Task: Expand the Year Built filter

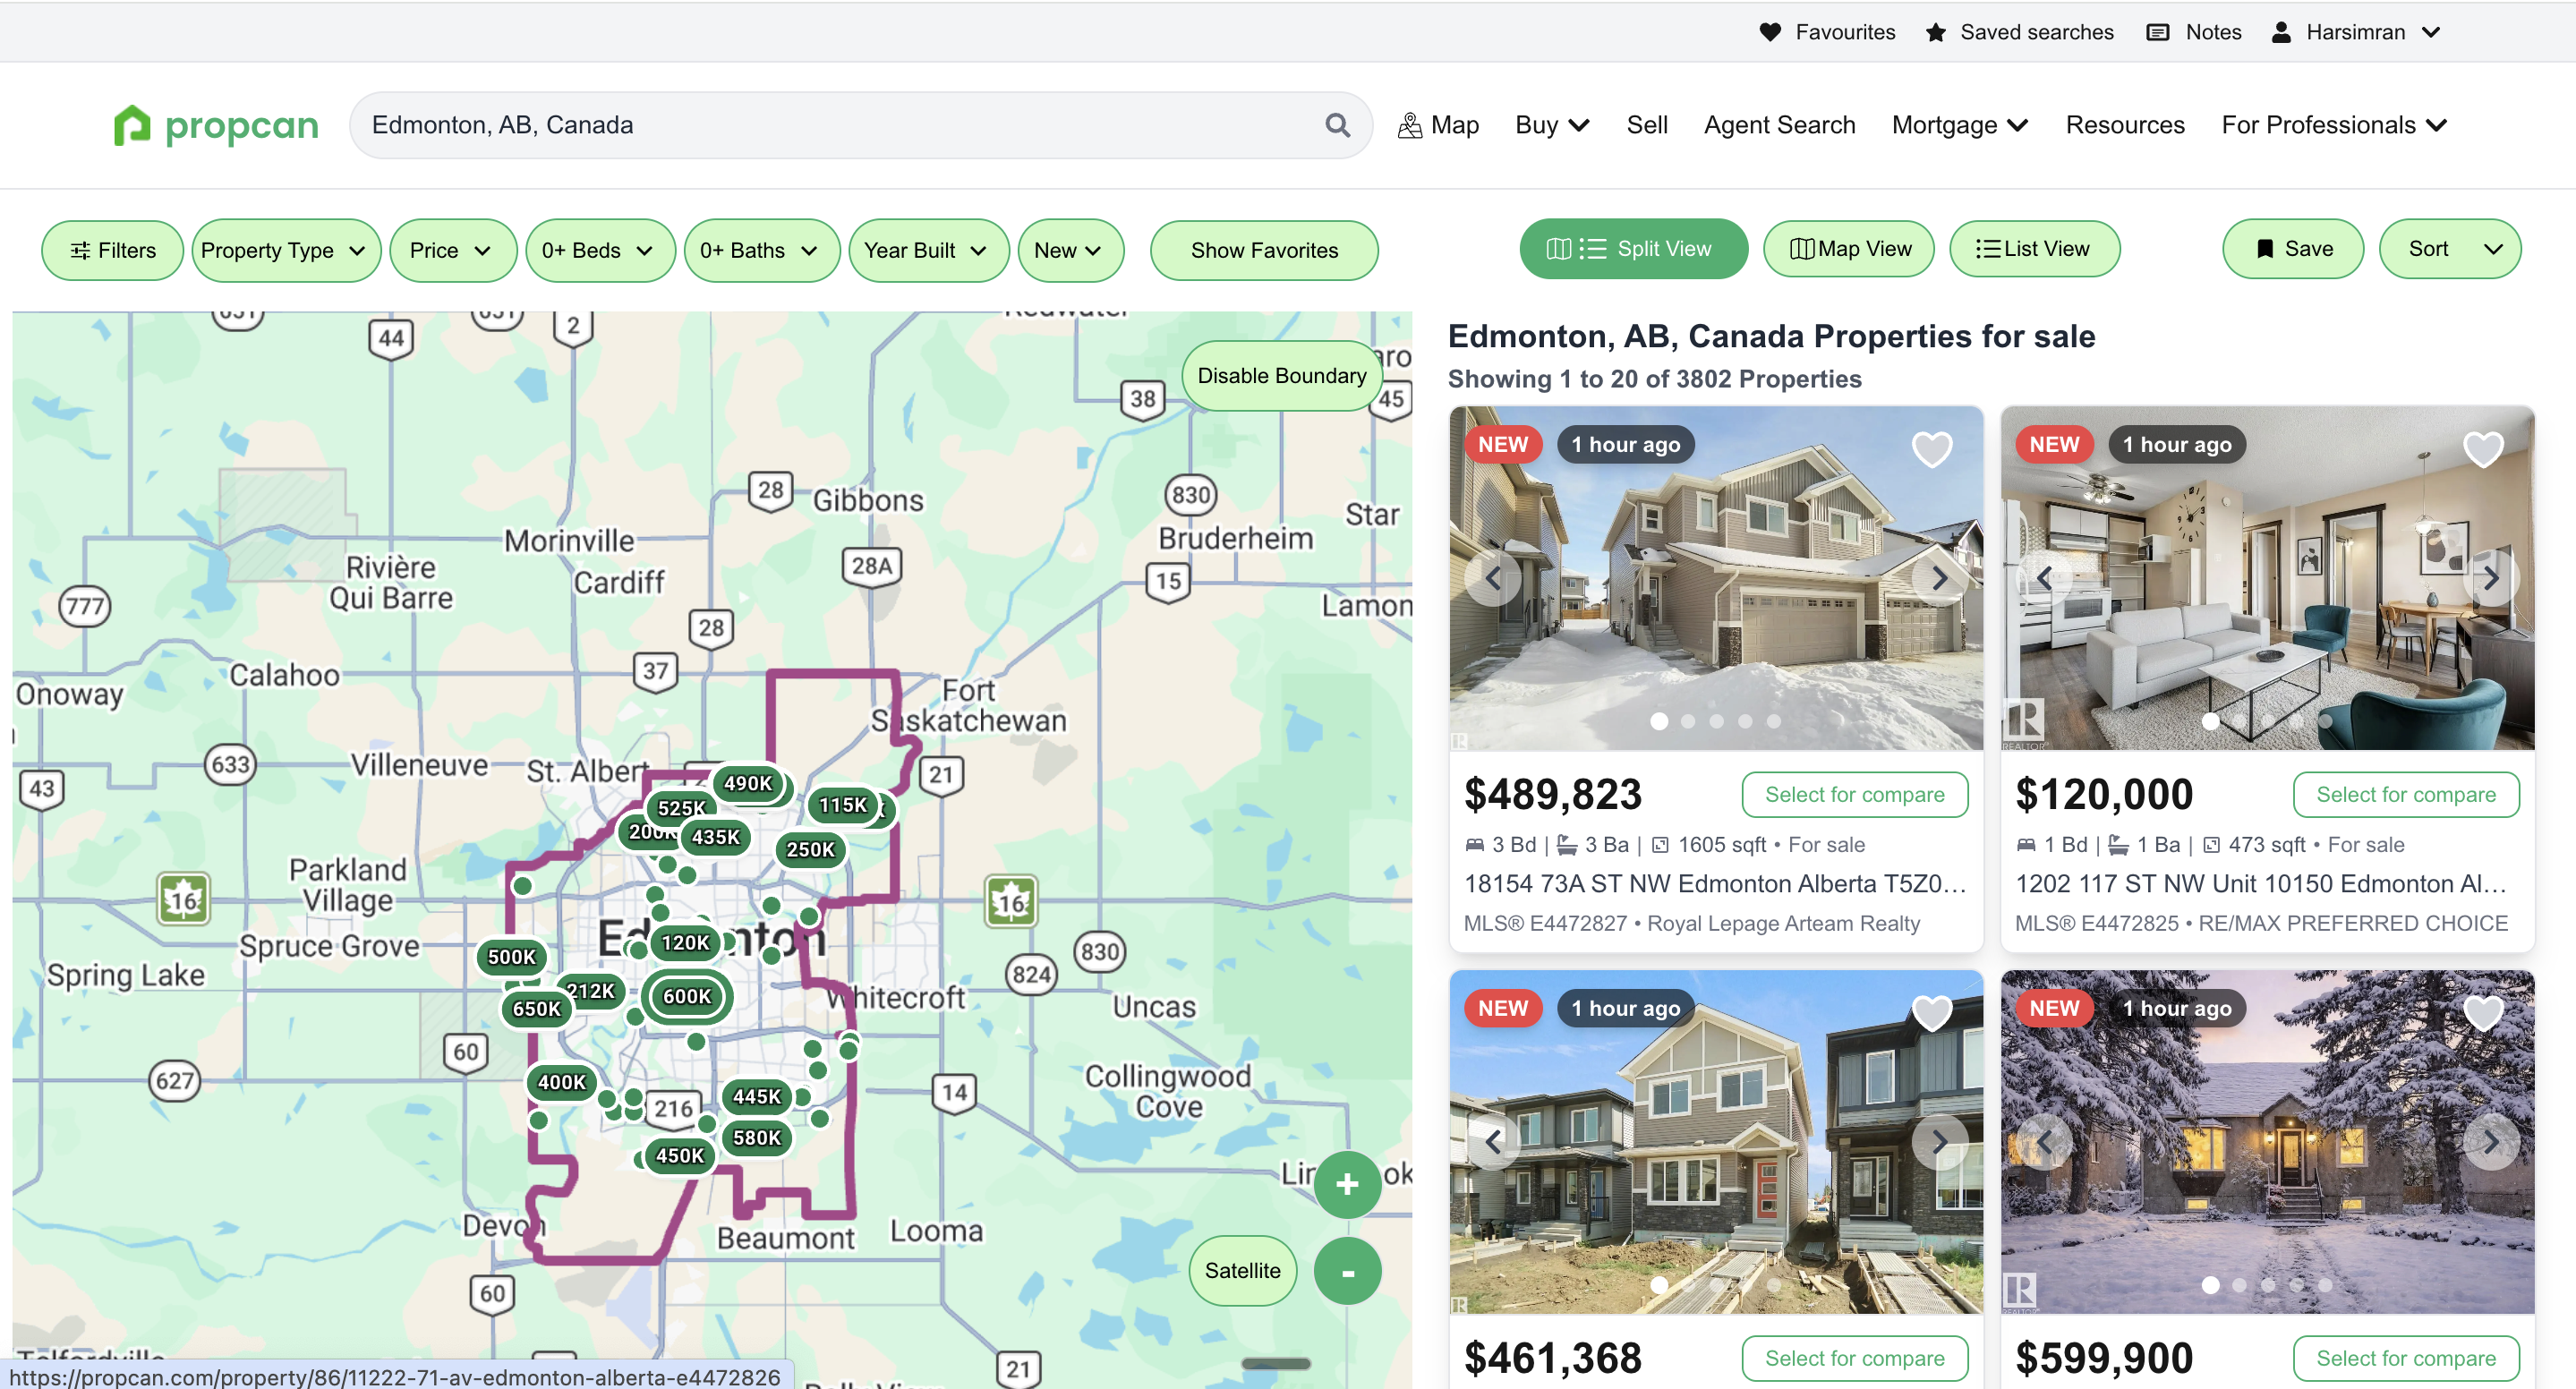Action: tap(927, 250)
